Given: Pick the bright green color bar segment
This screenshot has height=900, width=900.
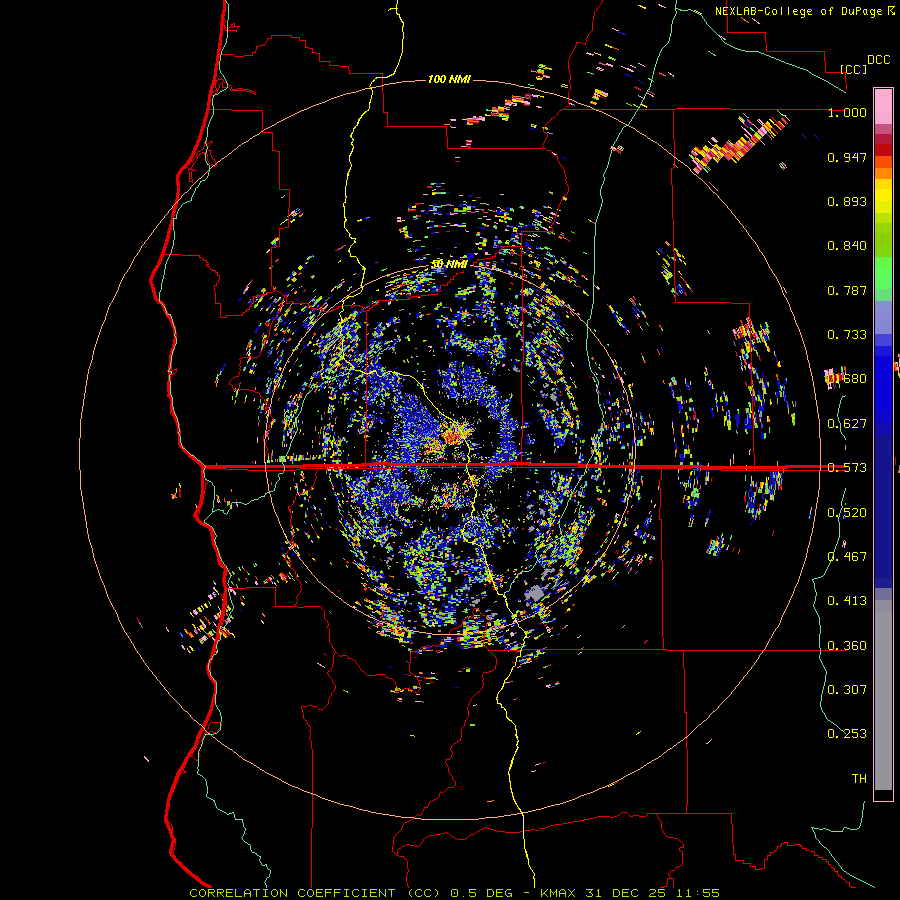Looking at the screenshot, I should tap(883, 273).
